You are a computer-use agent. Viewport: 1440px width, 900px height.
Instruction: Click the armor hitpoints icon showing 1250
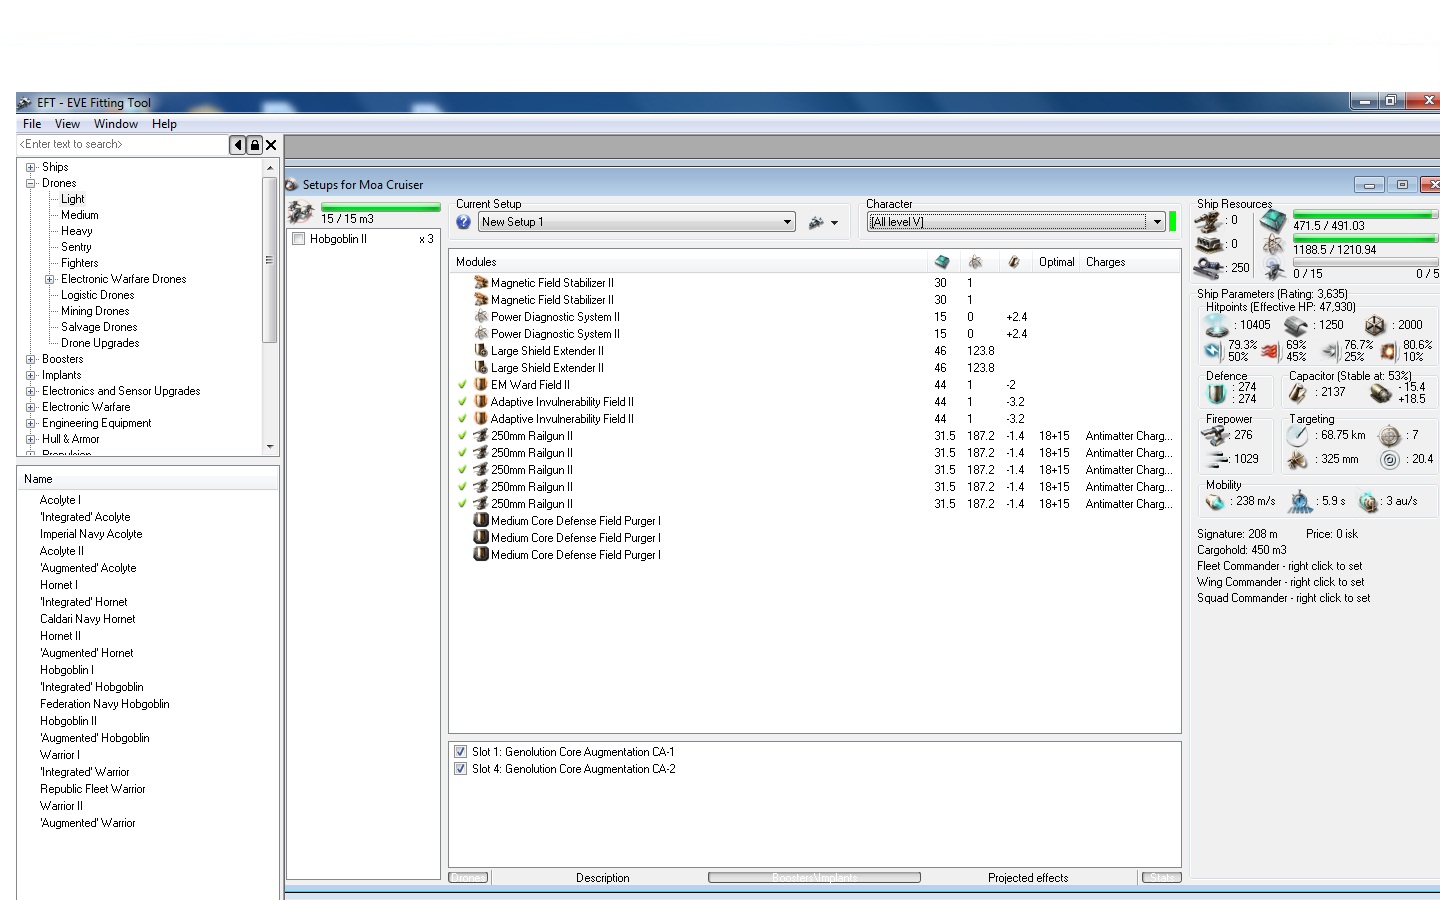1296,325
